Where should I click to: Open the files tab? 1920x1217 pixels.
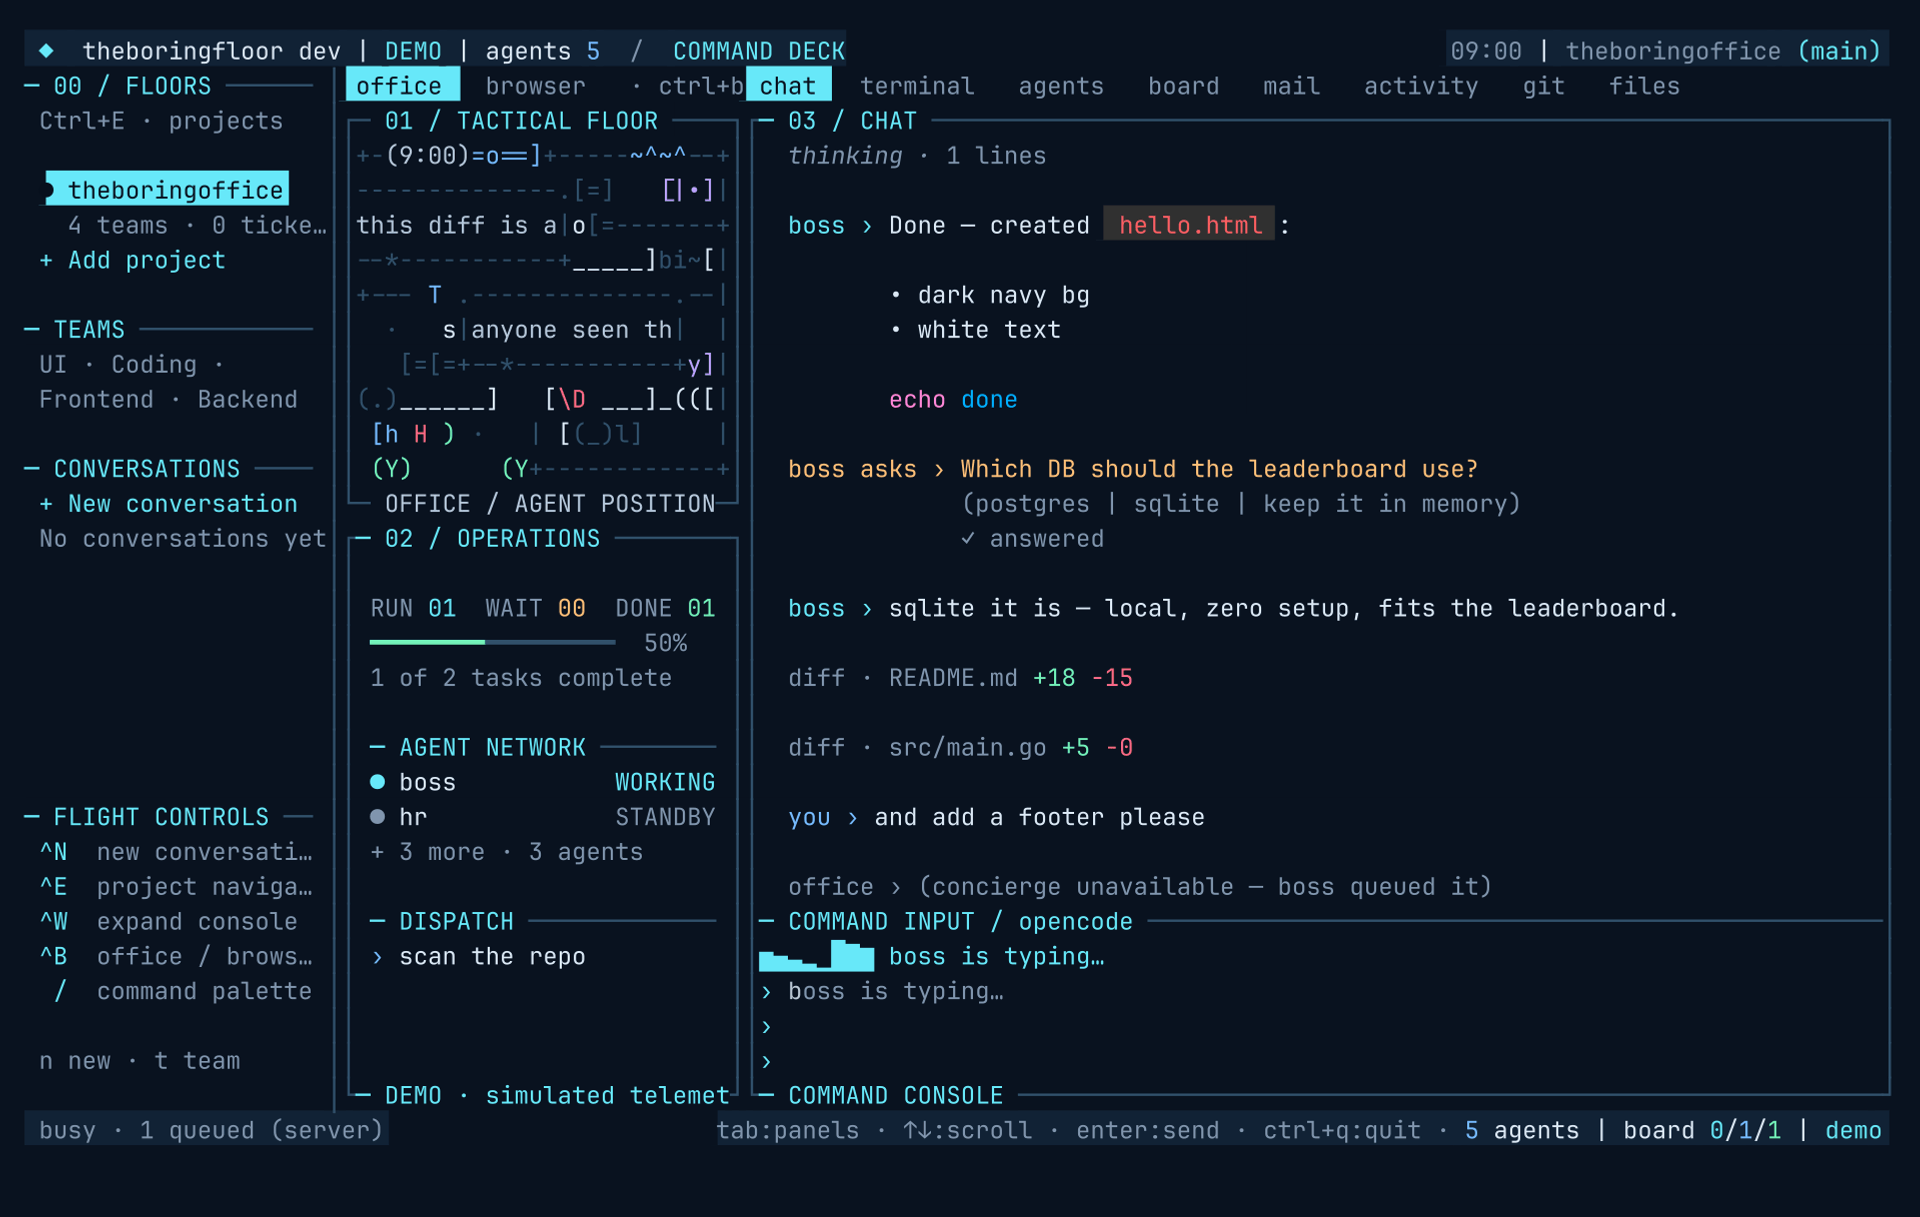tap(1644, 86)
